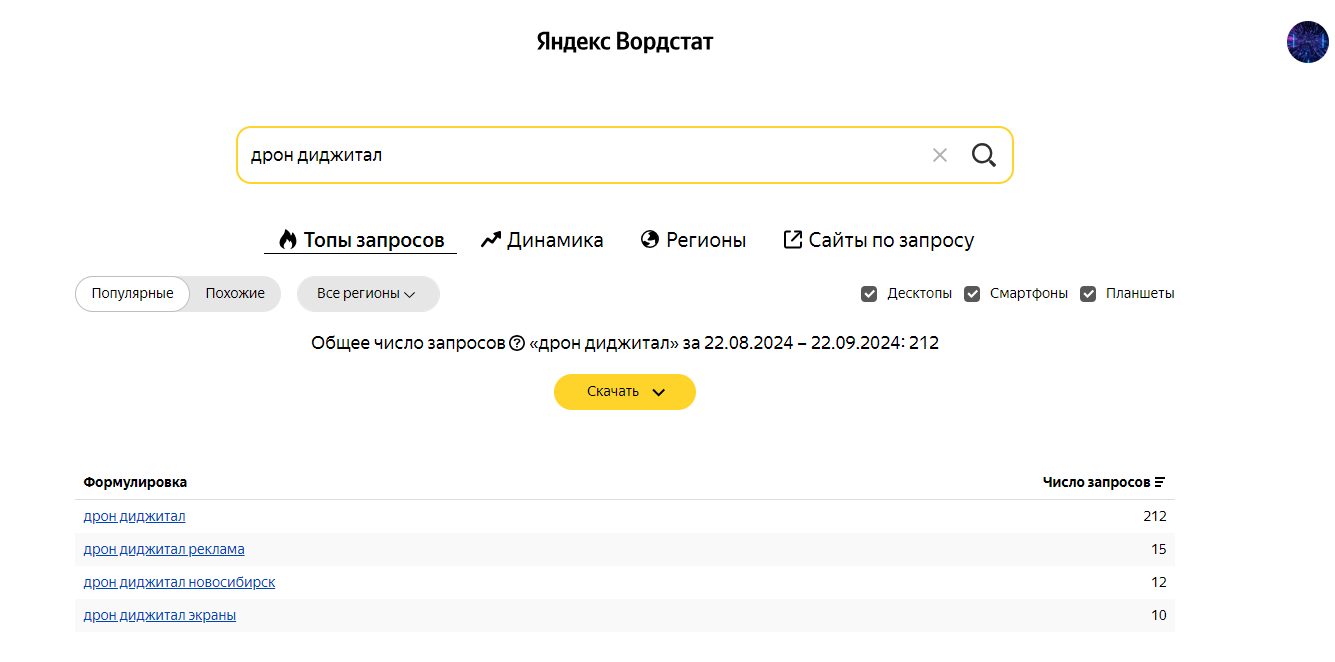Click the count value 15
Viewport: 1335px width, 662px height.
click(x=1158, y=549)
